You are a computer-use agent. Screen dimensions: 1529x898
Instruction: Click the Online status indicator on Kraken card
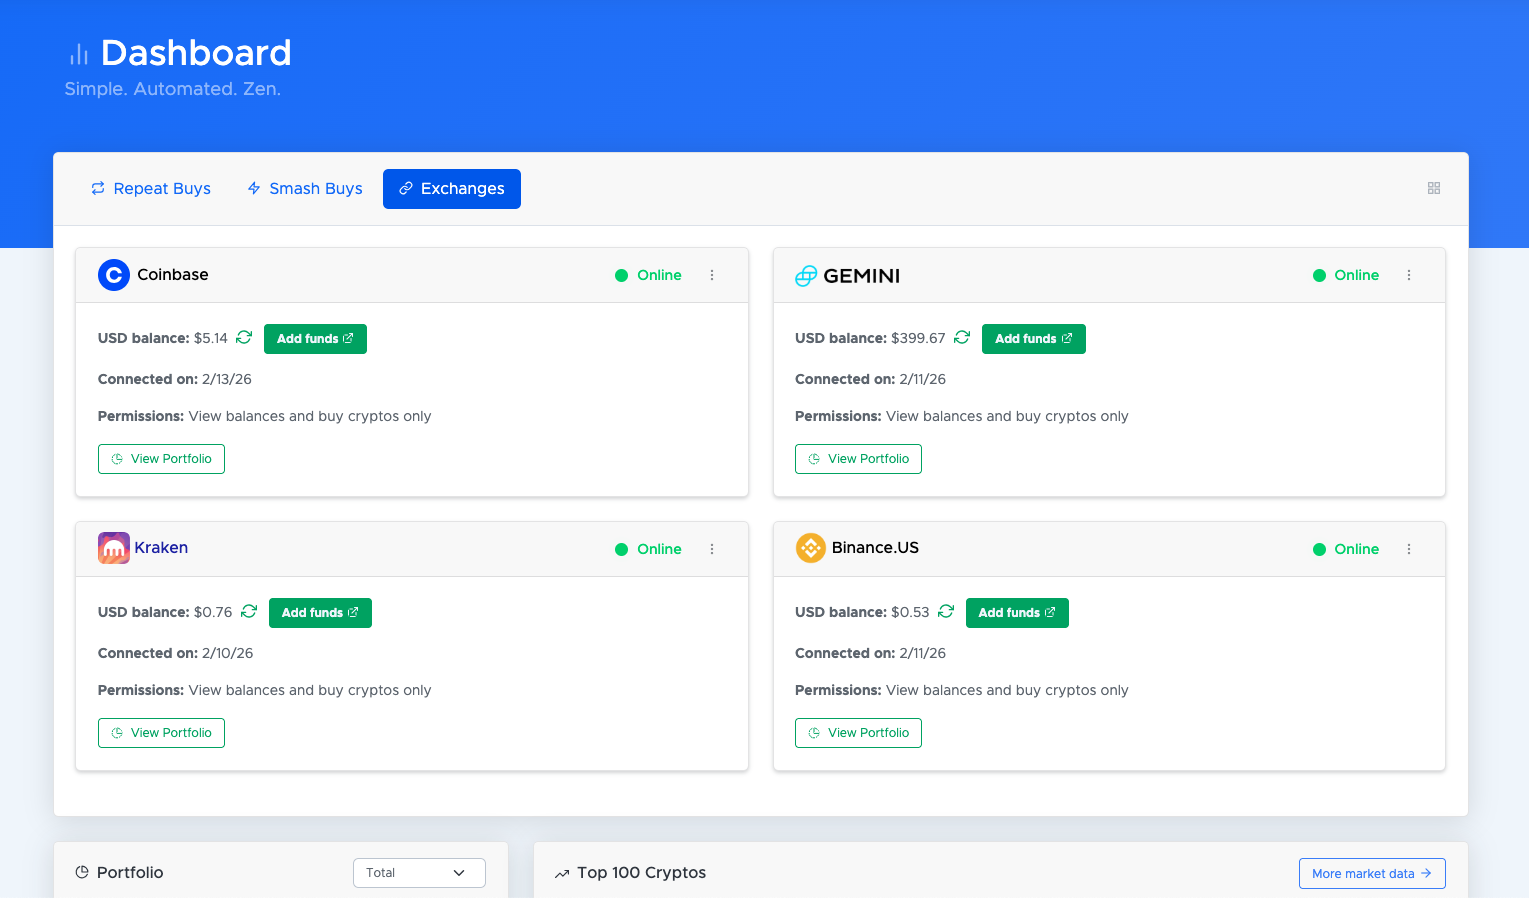point(648,549)
